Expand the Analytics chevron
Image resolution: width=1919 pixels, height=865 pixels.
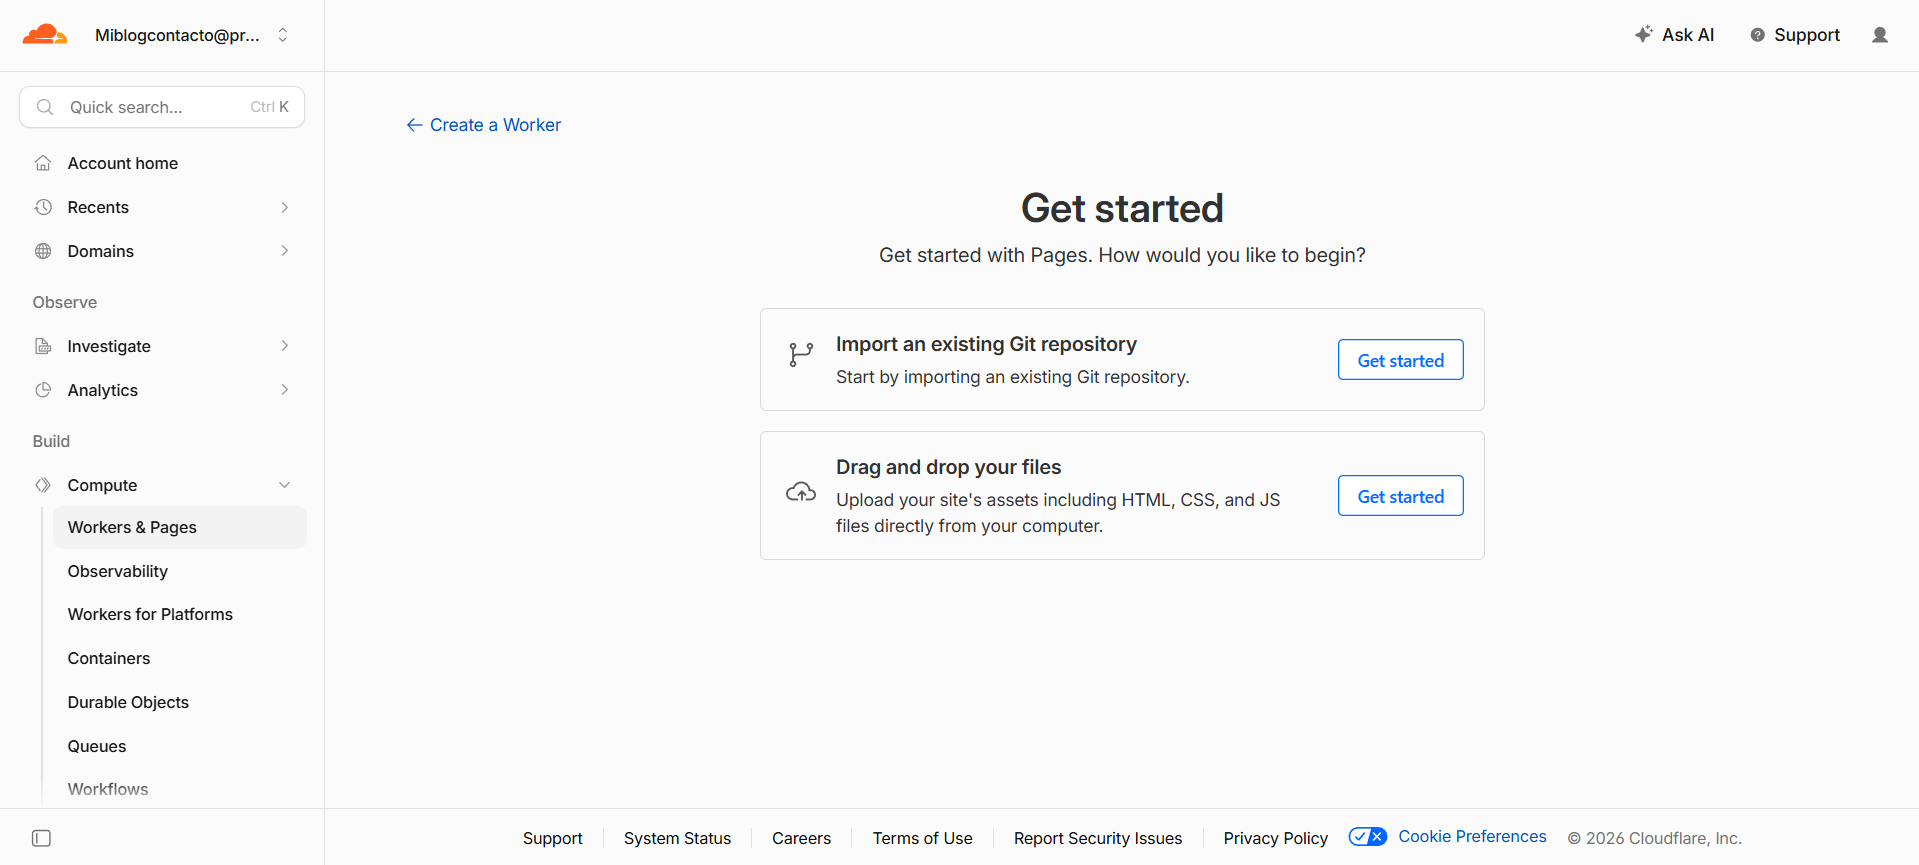point(285,390)
